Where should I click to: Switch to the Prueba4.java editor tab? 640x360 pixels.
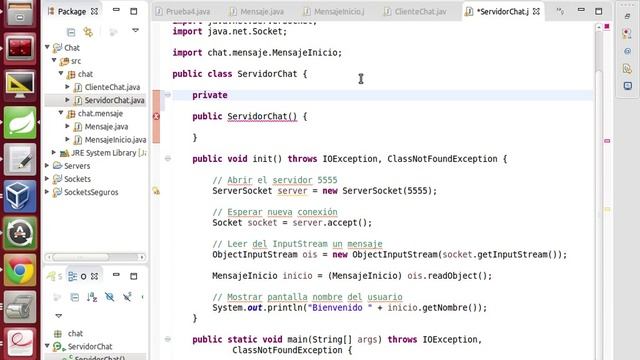(x=182, y=11)
